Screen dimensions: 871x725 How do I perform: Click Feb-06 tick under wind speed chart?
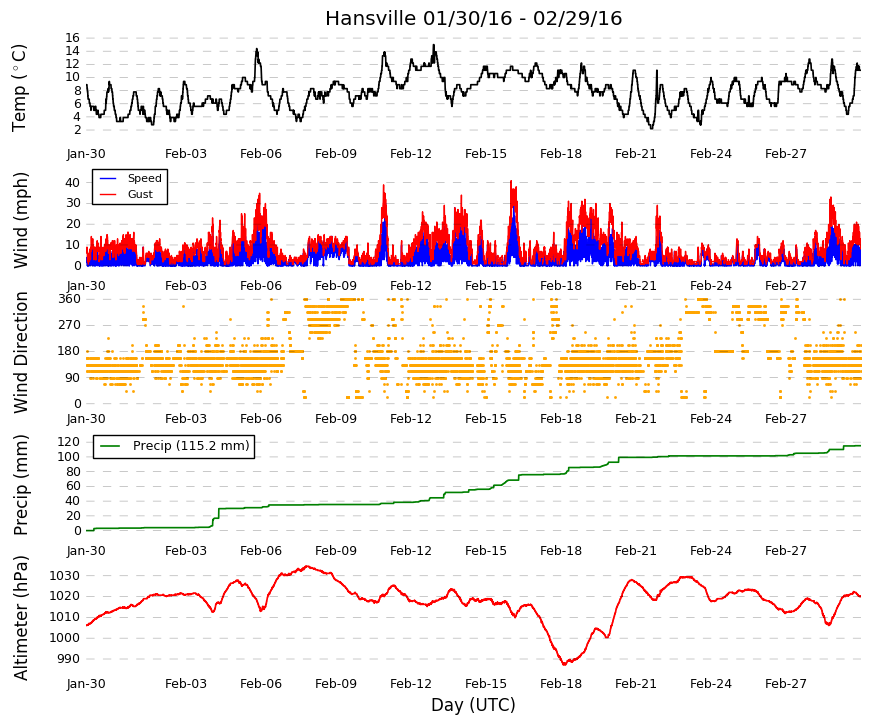(x=261, y=286)
